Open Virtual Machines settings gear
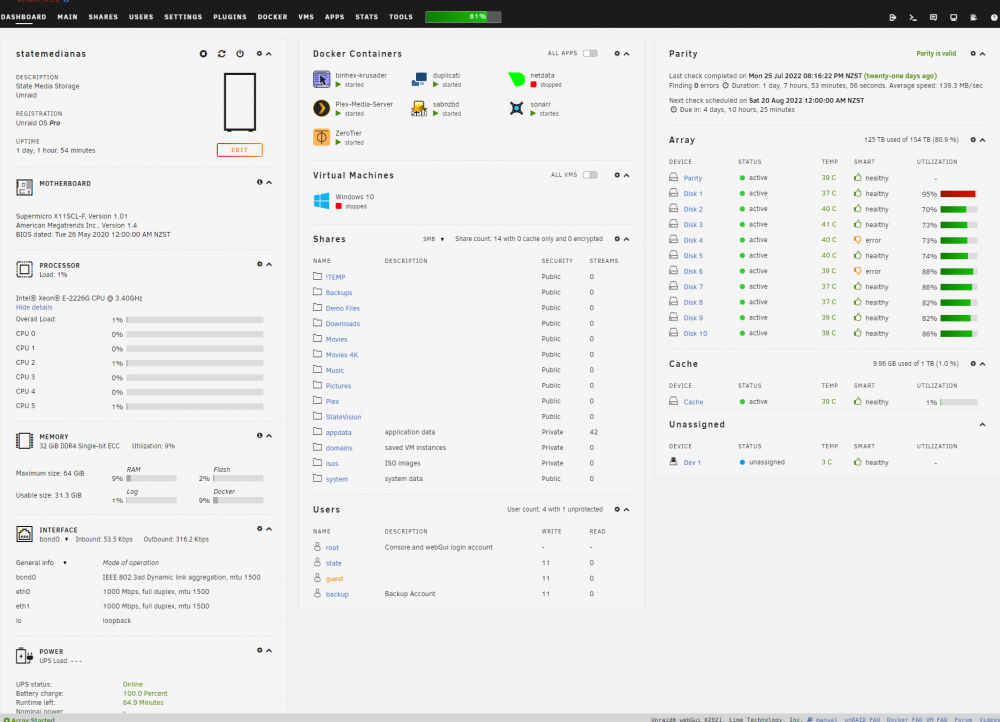The image size is (1000, 722). point(617,175)
